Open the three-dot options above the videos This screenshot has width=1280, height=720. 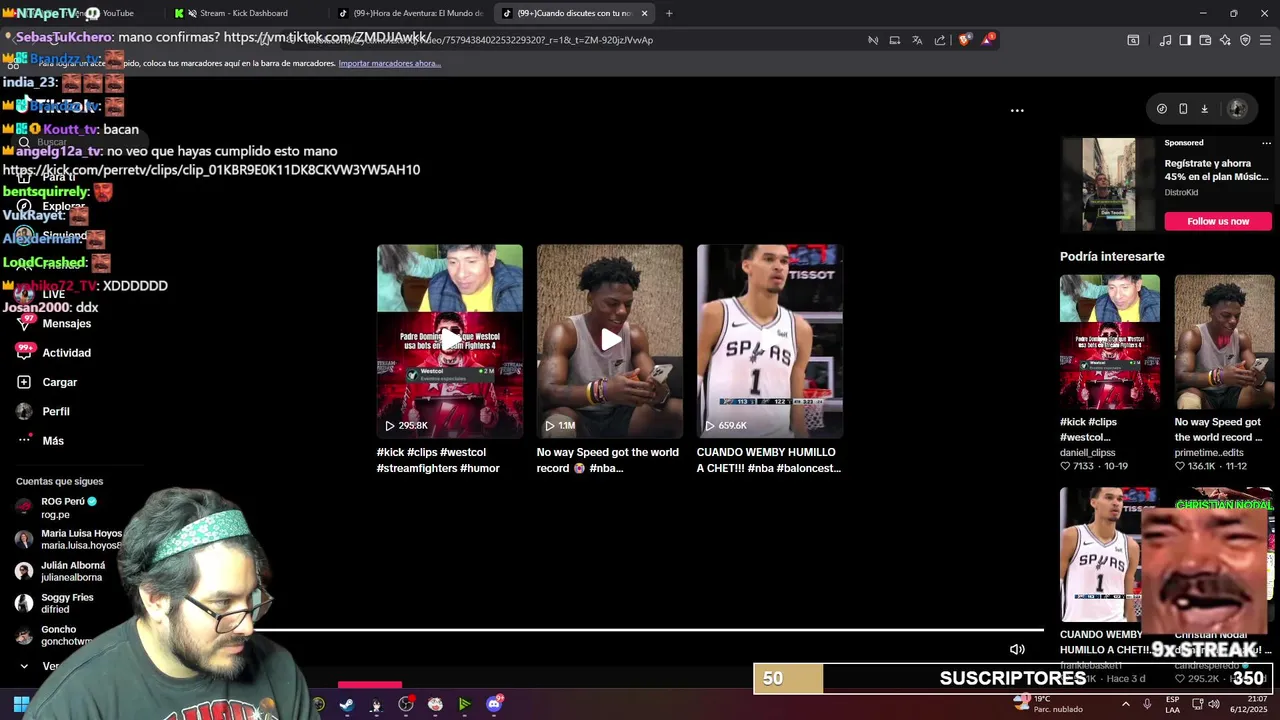click(1017, 110)
